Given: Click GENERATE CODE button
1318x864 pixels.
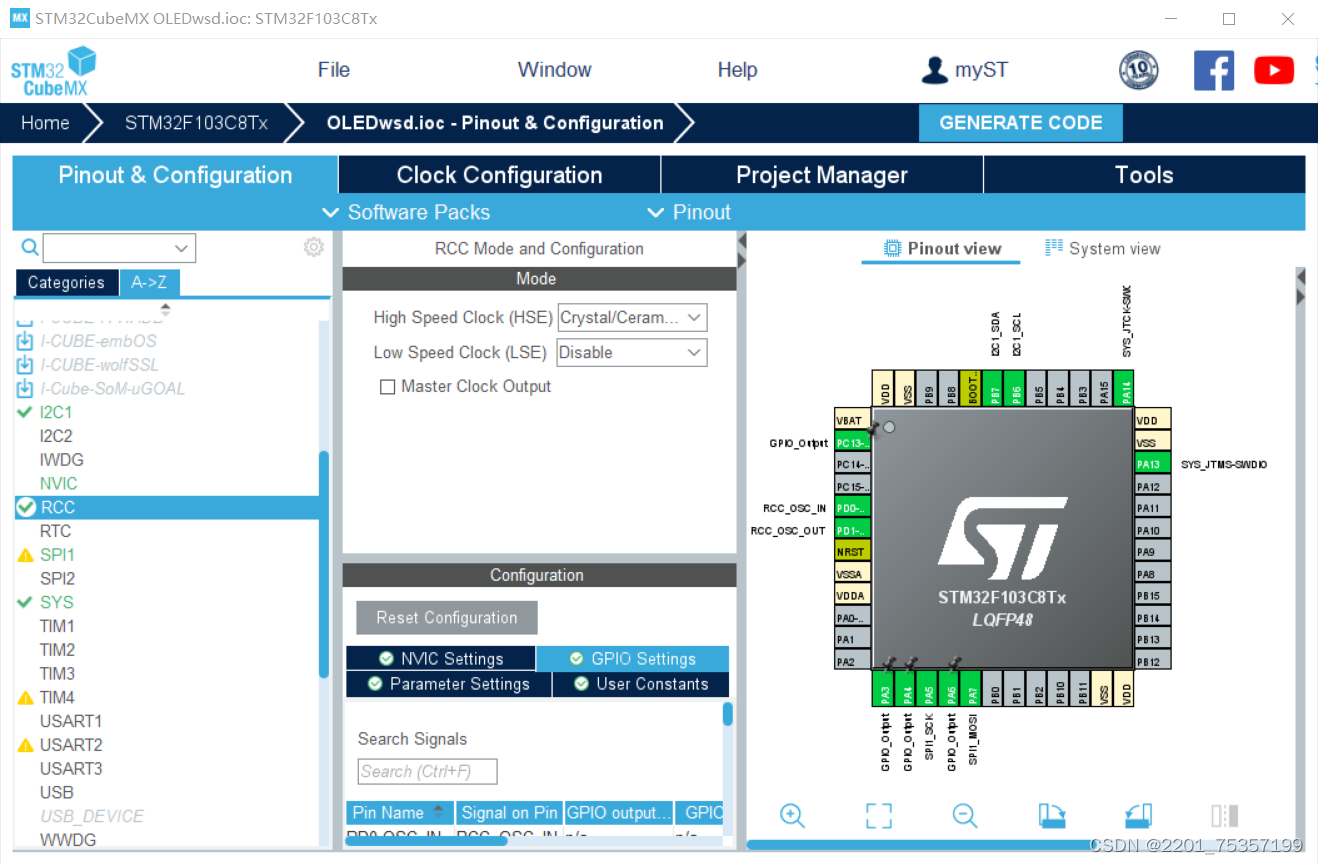Looking at the screenshot, I should click(1021, 123).
